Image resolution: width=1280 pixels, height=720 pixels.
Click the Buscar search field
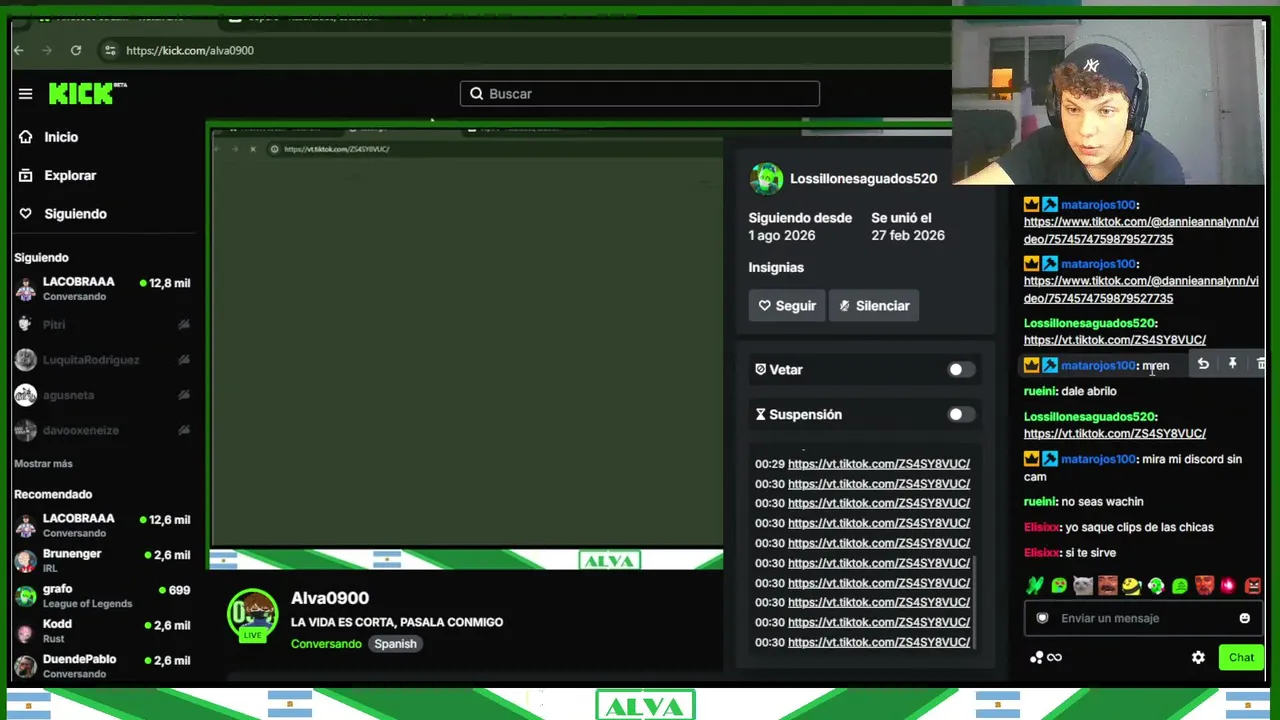click(x=640, y=94)
